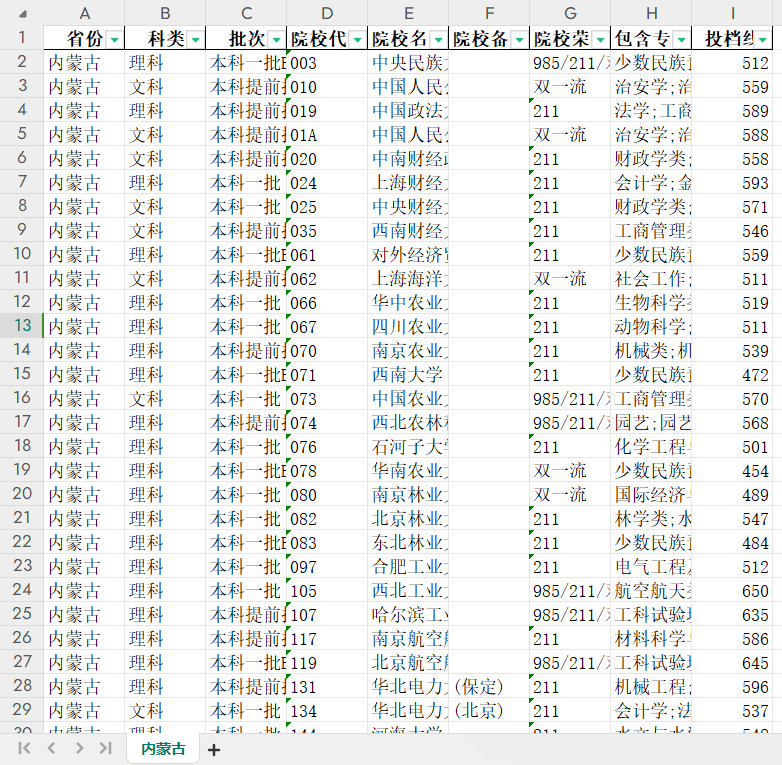Select 985/211 cell in row 2
Viewport: 782px width, 765px height.
tap(570, 62)
